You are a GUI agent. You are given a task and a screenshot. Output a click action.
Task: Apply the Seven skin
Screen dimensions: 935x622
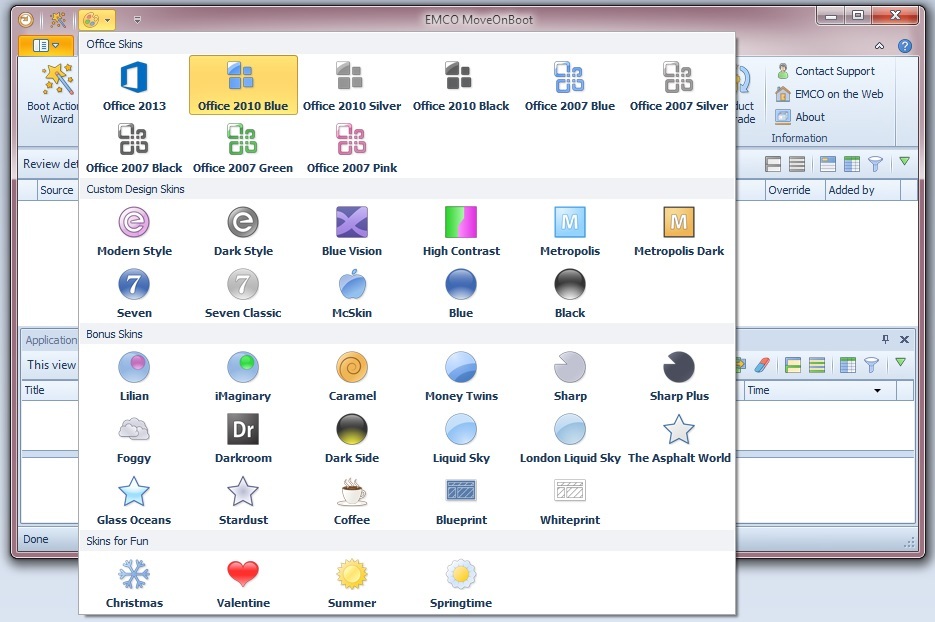coord(134,293)
